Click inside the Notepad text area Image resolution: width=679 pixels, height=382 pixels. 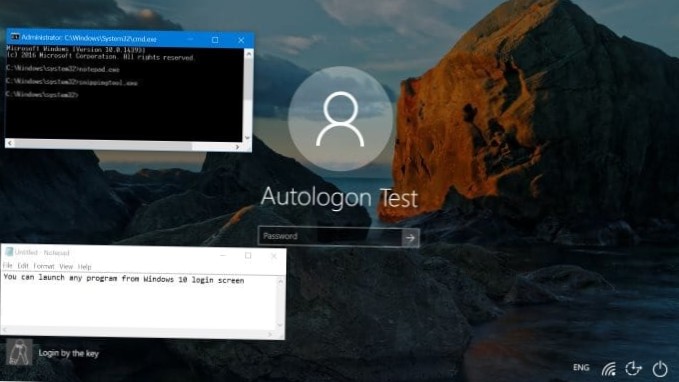(x=139, y=302)
